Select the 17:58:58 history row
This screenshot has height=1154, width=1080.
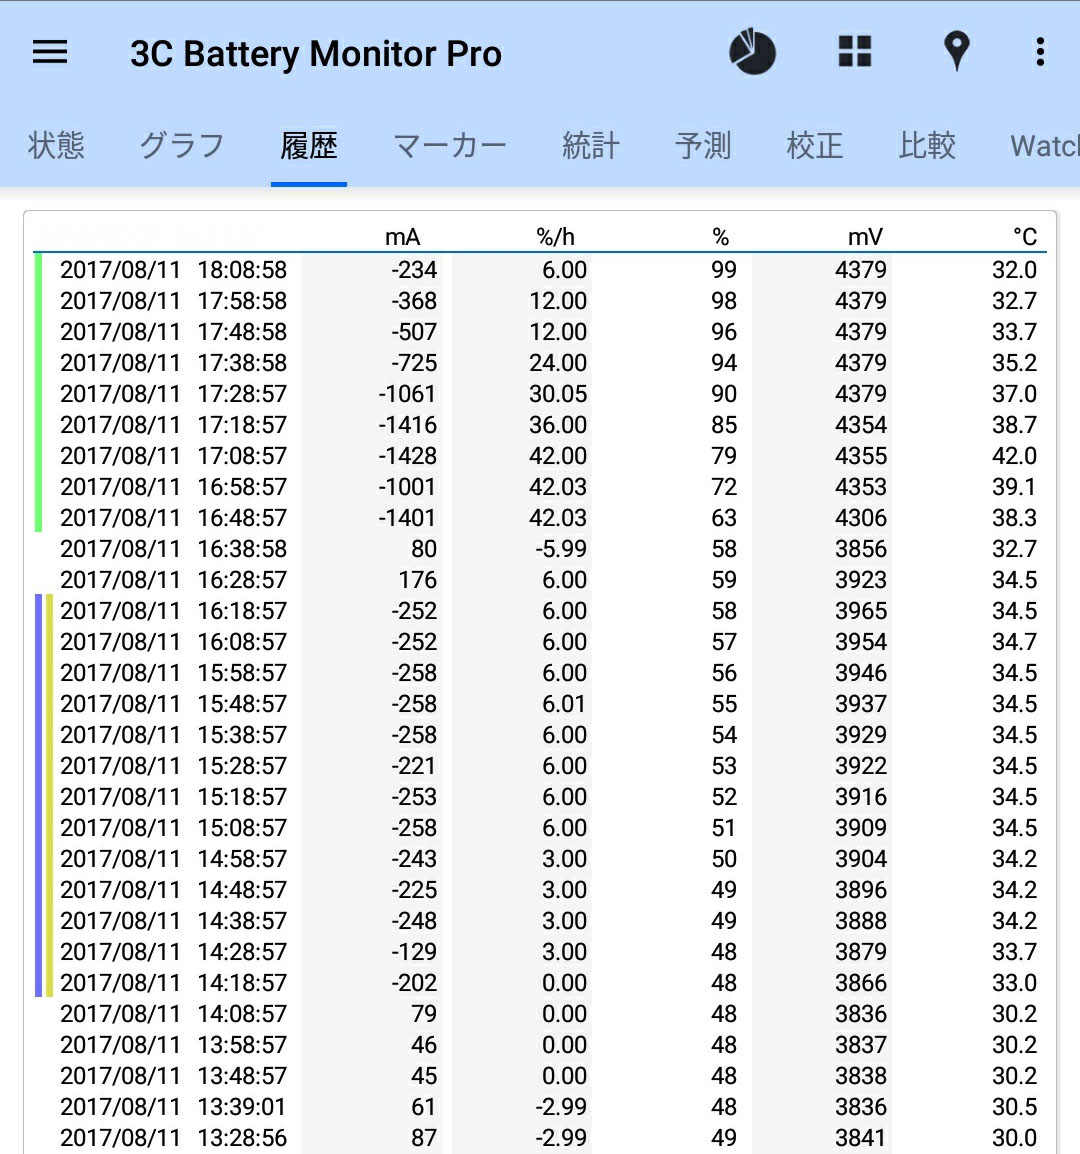540,301
